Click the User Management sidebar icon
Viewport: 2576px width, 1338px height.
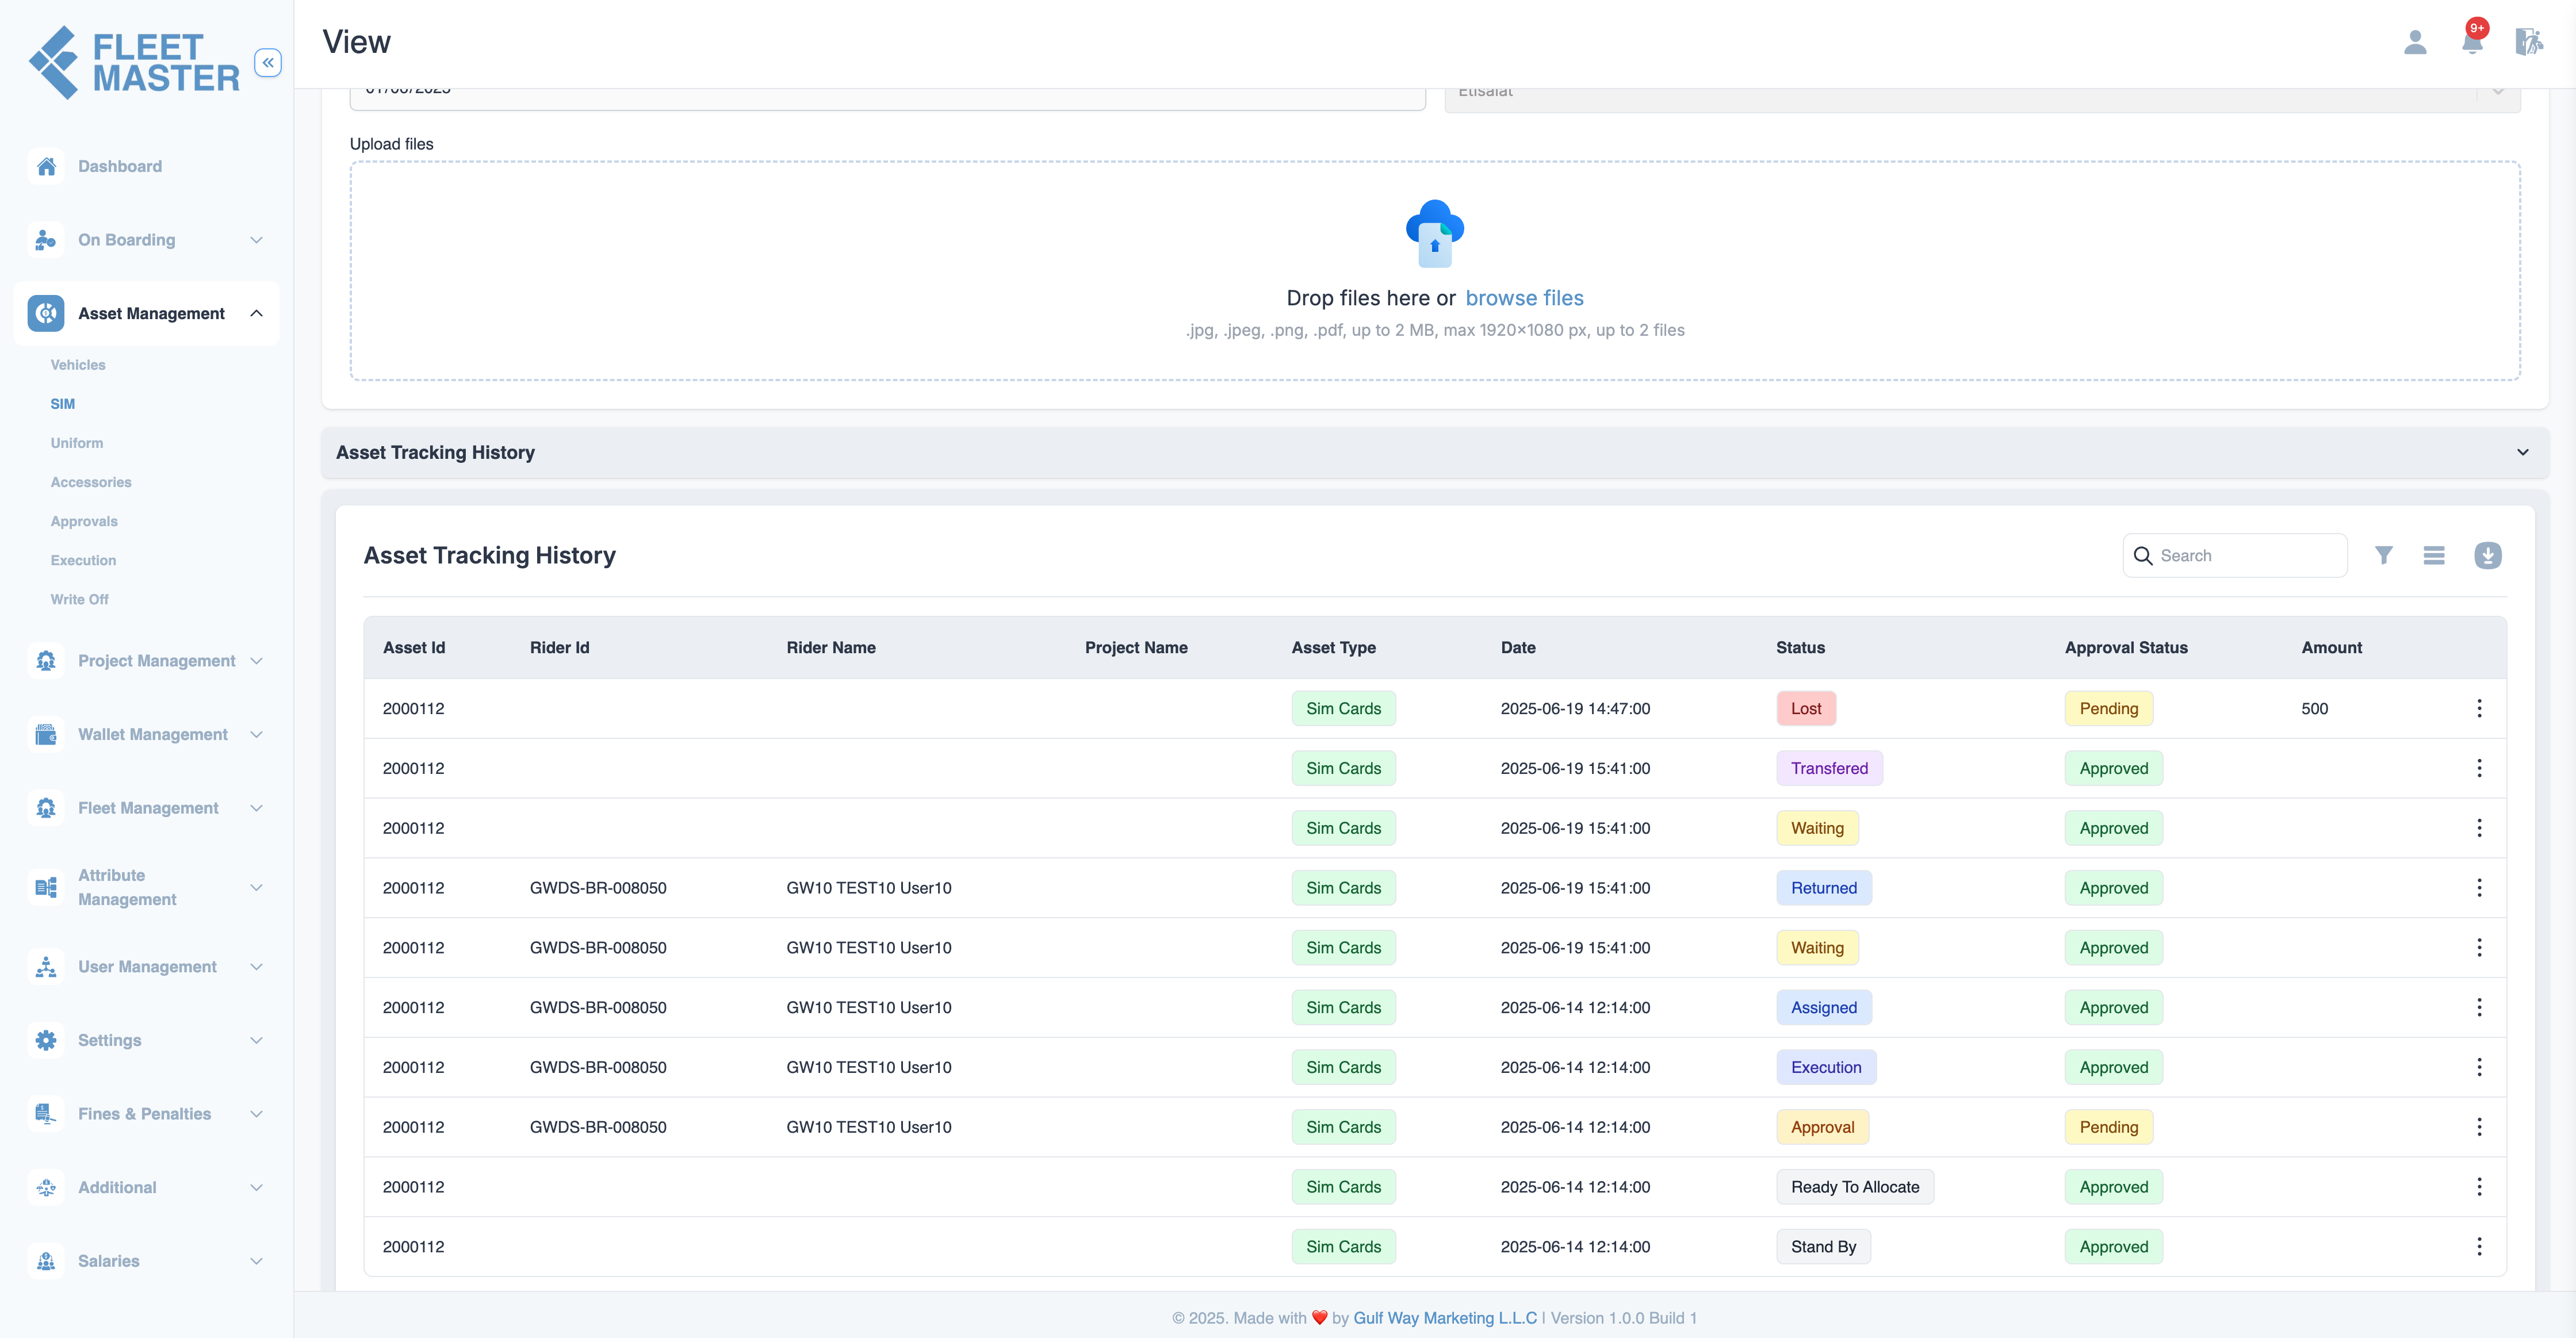click(46, 967)
